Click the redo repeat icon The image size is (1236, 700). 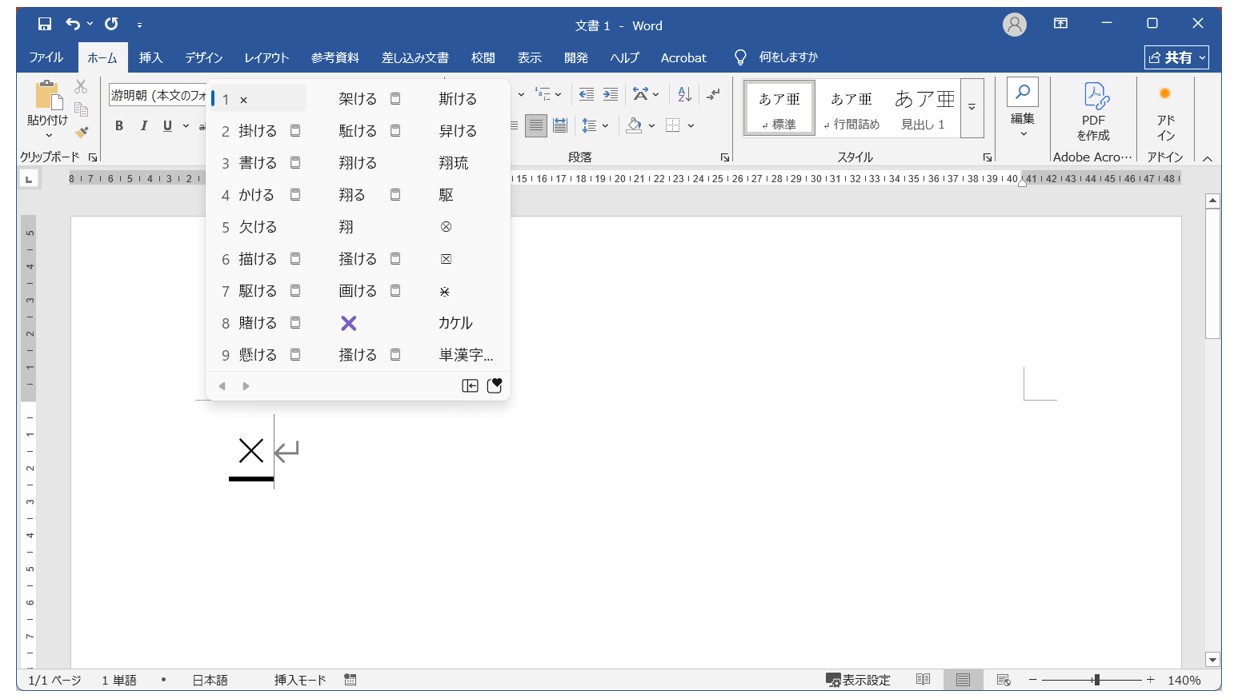(x=111, y=24)
